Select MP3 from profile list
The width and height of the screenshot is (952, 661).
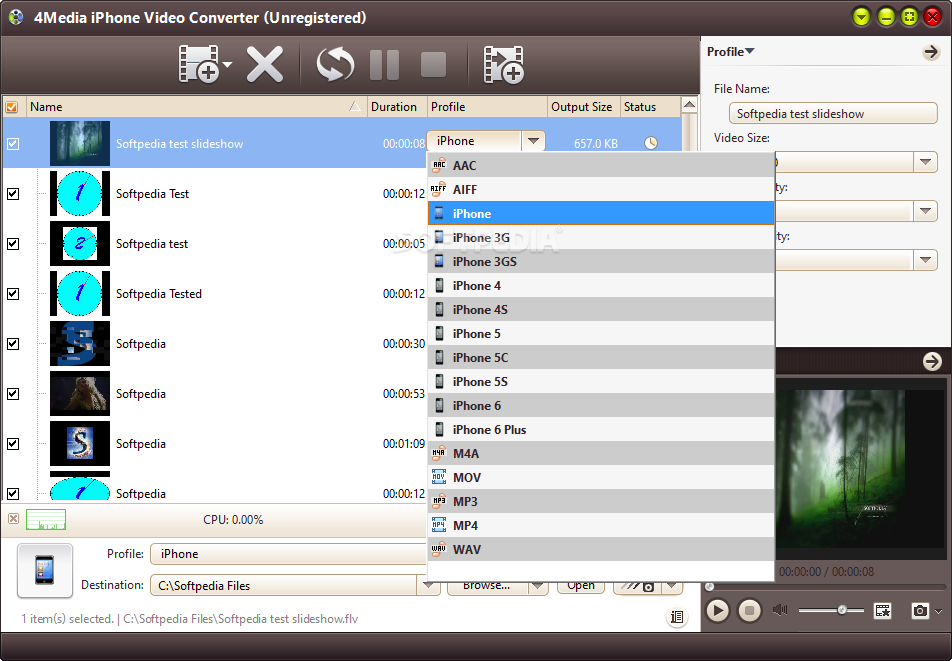(601, 501)
